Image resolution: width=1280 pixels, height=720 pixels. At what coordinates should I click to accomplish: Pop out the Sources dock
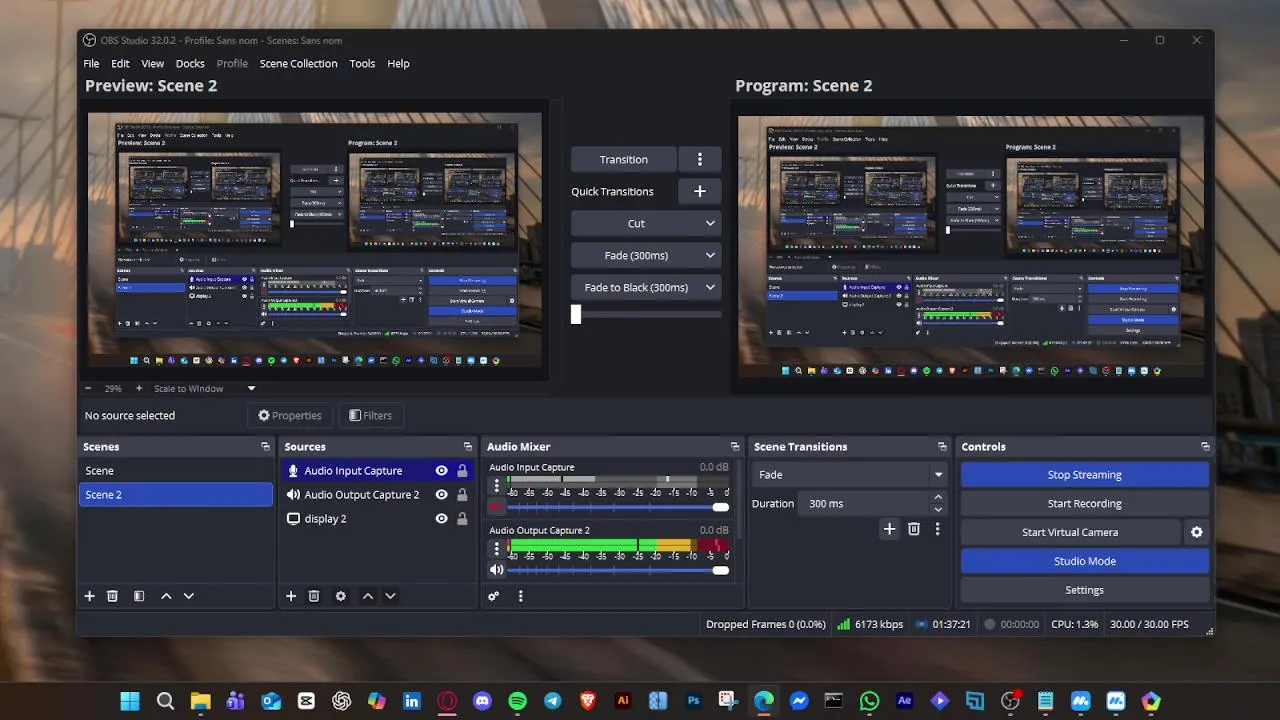[467, 447]
